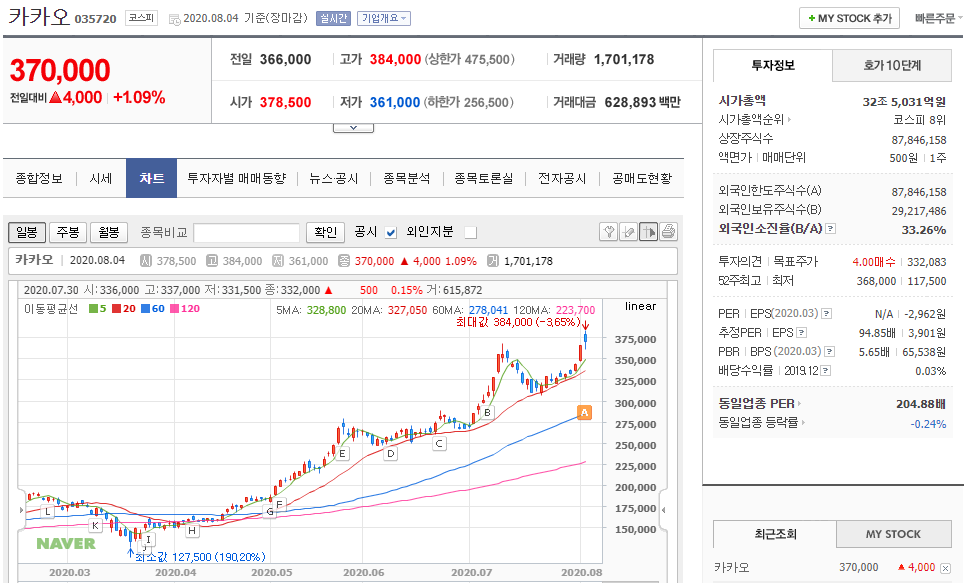Open the 종목분석 tab
Viewport: 974px width, 583px height.
coord(406,179)
